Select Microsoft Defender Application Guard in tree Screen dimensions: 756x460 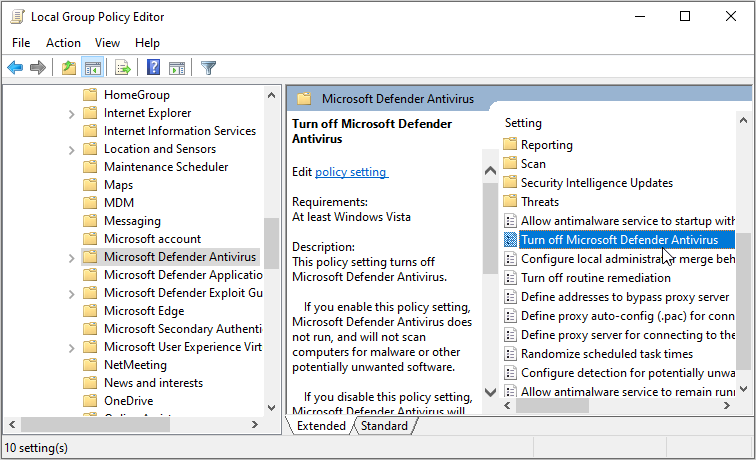coord(183,275)
